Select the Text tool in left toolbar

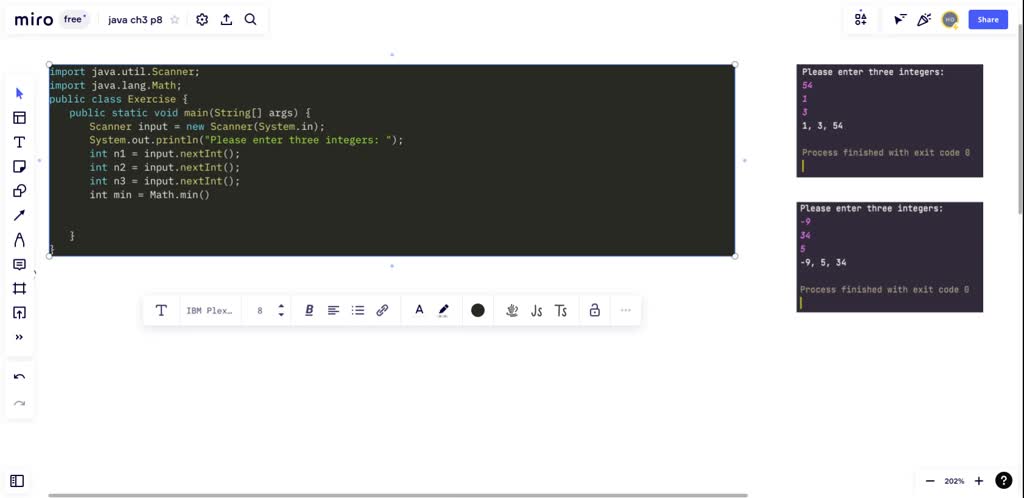19,142
